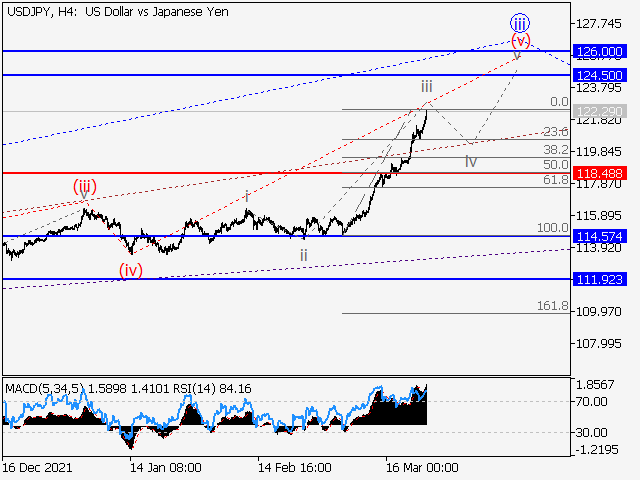
Task: Click the Fibonacci 50.0 level label
Action: point(556,164)
